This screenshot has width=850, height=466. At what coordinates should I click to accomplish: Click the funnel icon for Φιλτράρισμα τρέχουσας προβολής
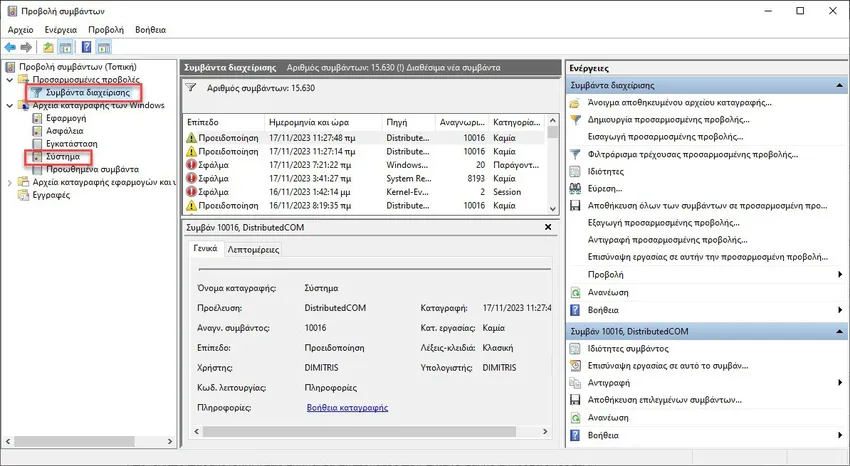576,154
